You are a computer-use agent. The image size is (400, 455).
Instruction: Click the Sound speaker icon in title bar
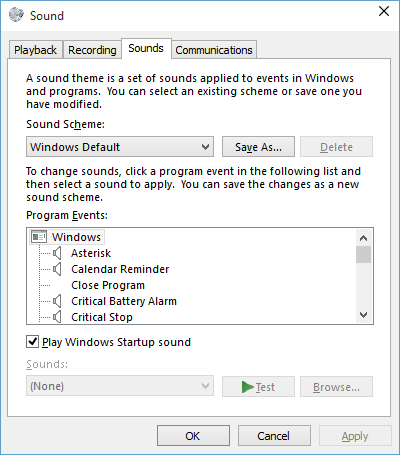[x=17, y=15]
